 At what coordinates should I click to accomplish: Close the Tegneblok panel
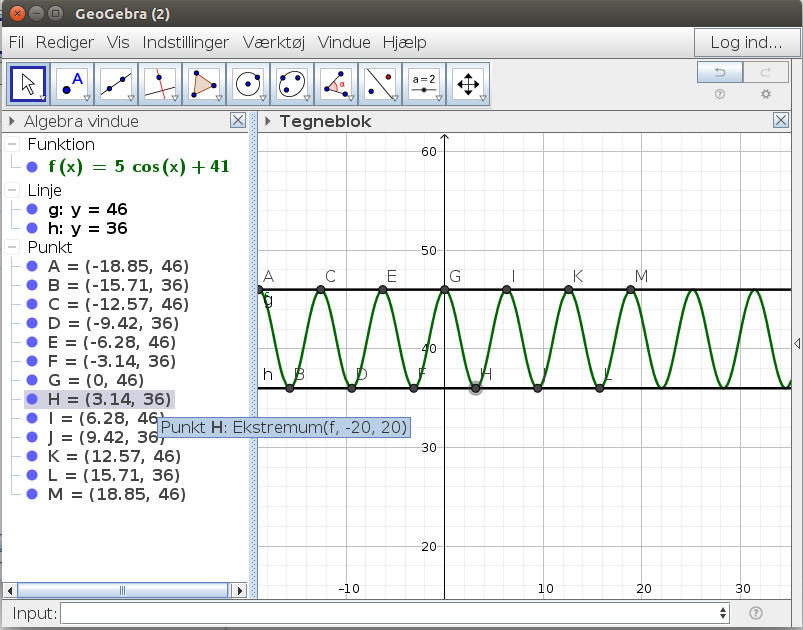780,120
